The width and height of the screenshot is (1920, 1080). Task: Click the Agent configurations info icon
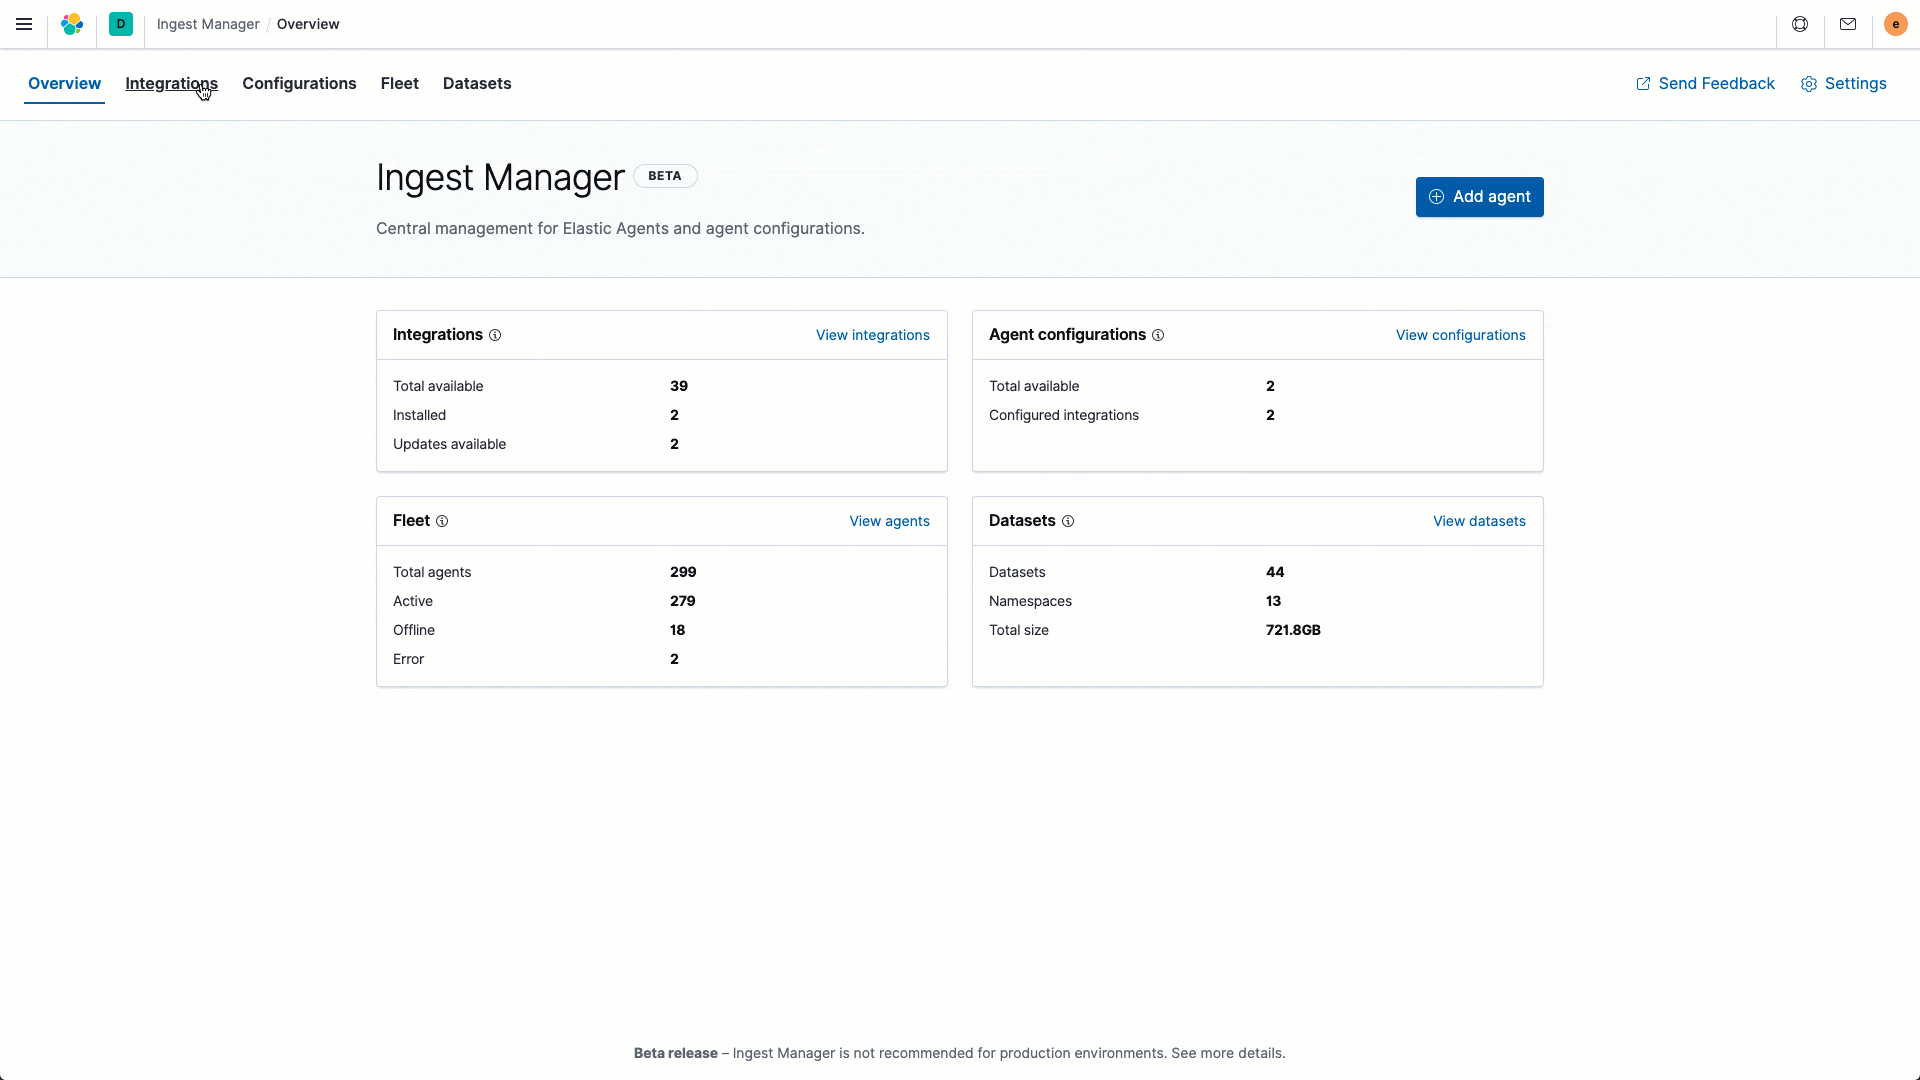click(1158, 336)
